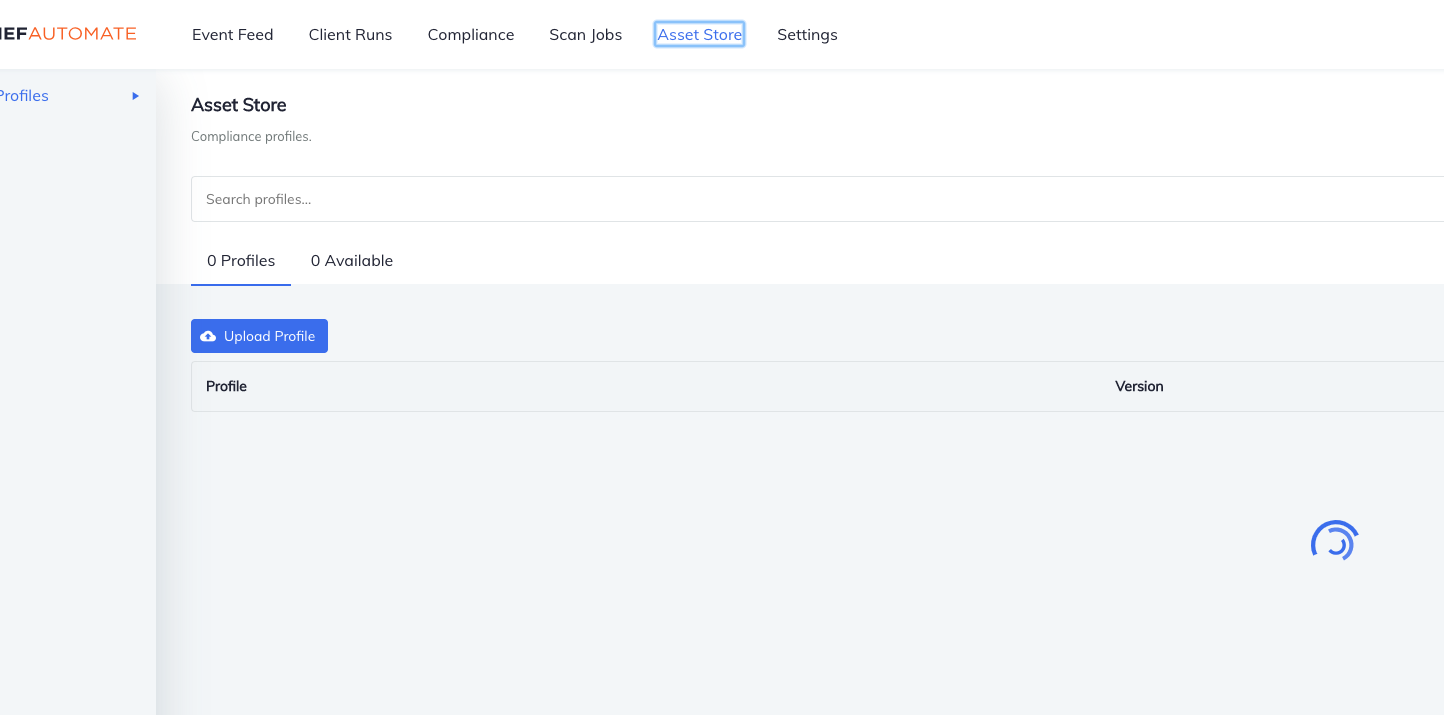Click the Version column header
1444x715 pixels.
(x=1139, y=386)
